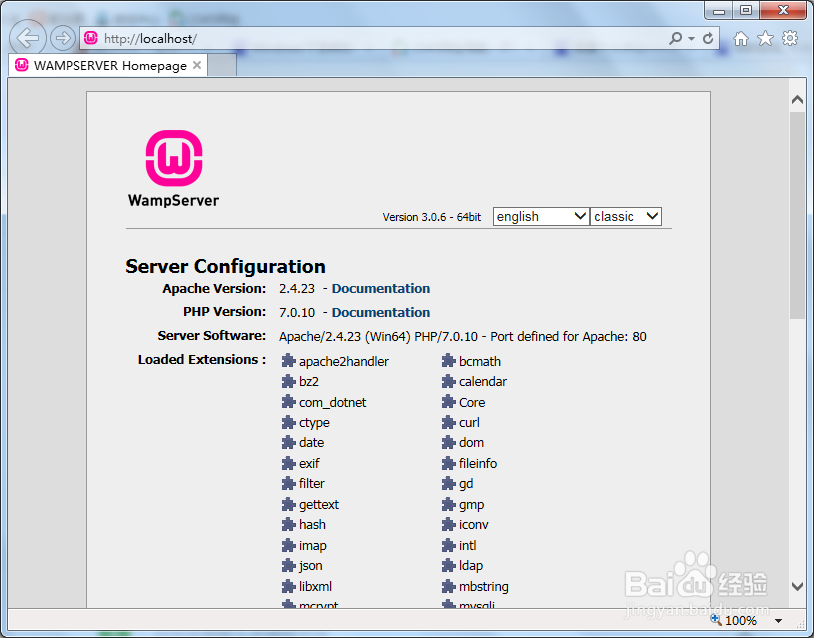Viewport: 814px width, 638px height.
Task: Click the 'Server Configuration' heading
Action: pos(225,266)
